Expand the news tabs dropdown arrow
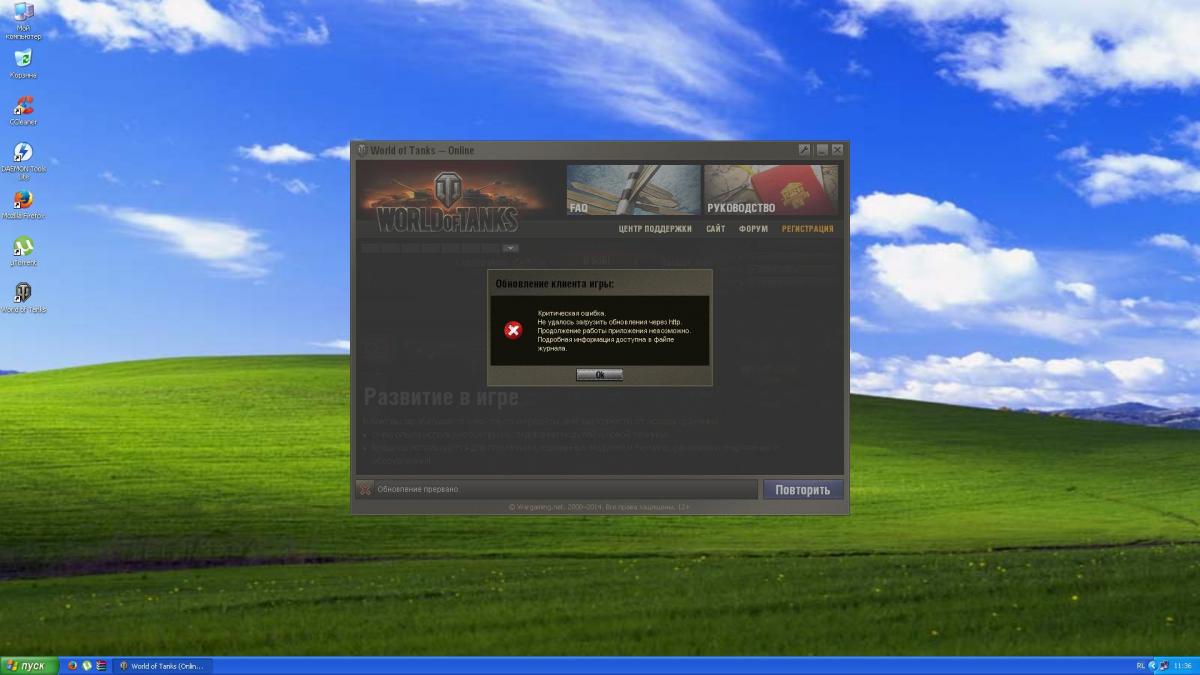 (x=511, y=247)
